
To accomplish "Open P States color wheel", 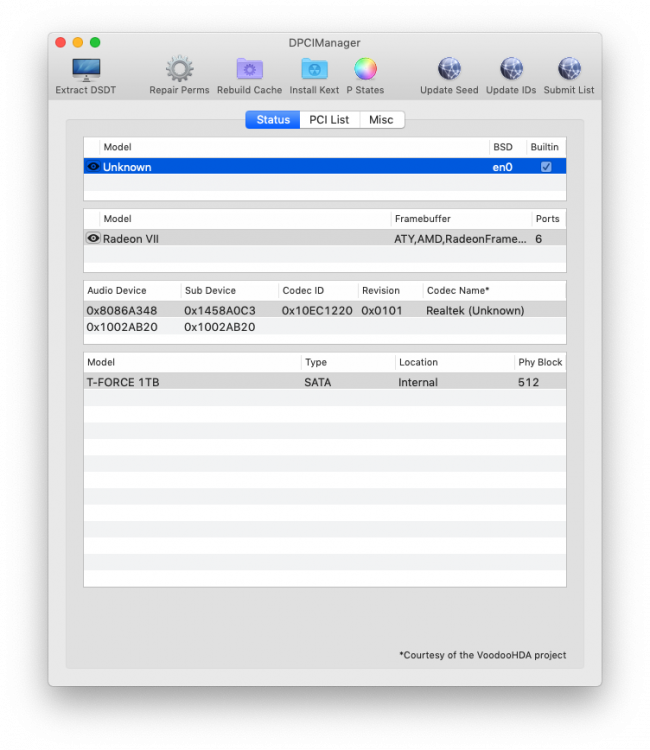I will tap(365, 69).
